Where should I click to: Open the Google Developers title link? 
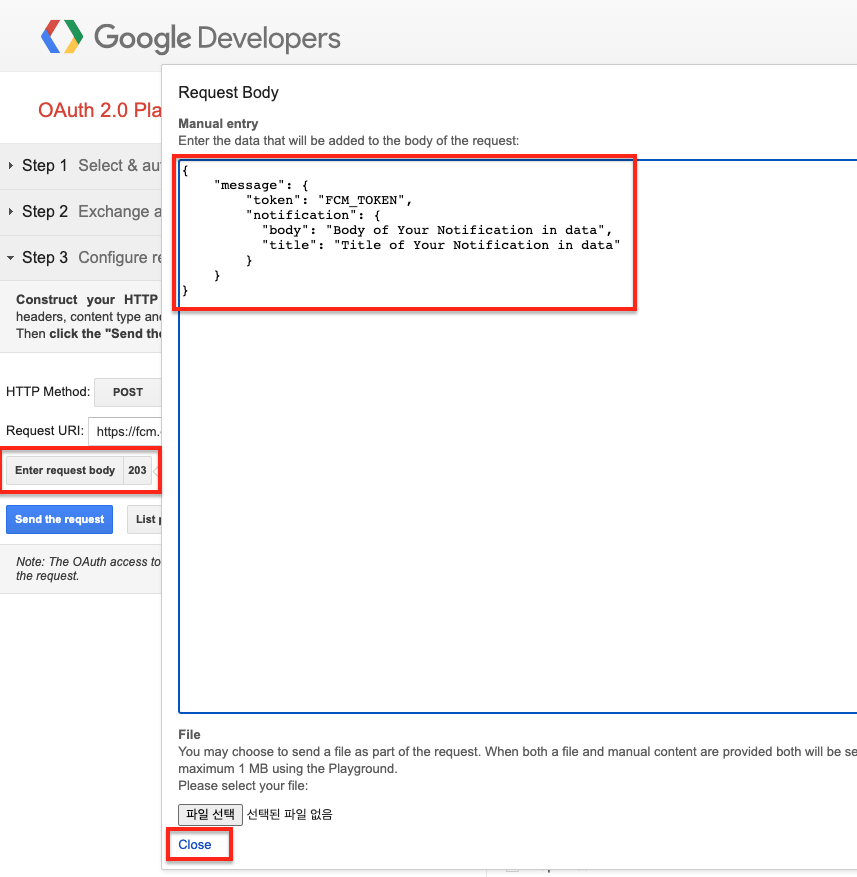pos(217,38)
